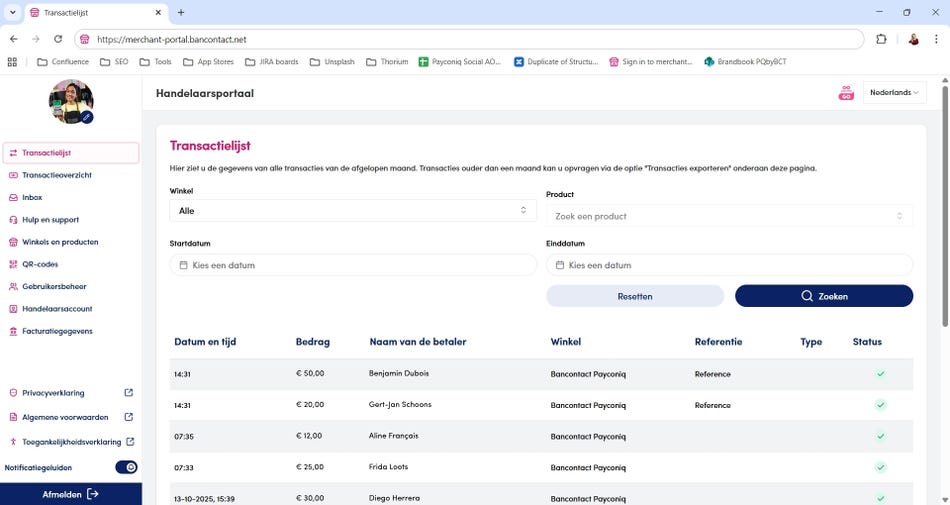Click the edit pencil icon on profile avatar
Viewport: 950px width, 505px height.
87,117
